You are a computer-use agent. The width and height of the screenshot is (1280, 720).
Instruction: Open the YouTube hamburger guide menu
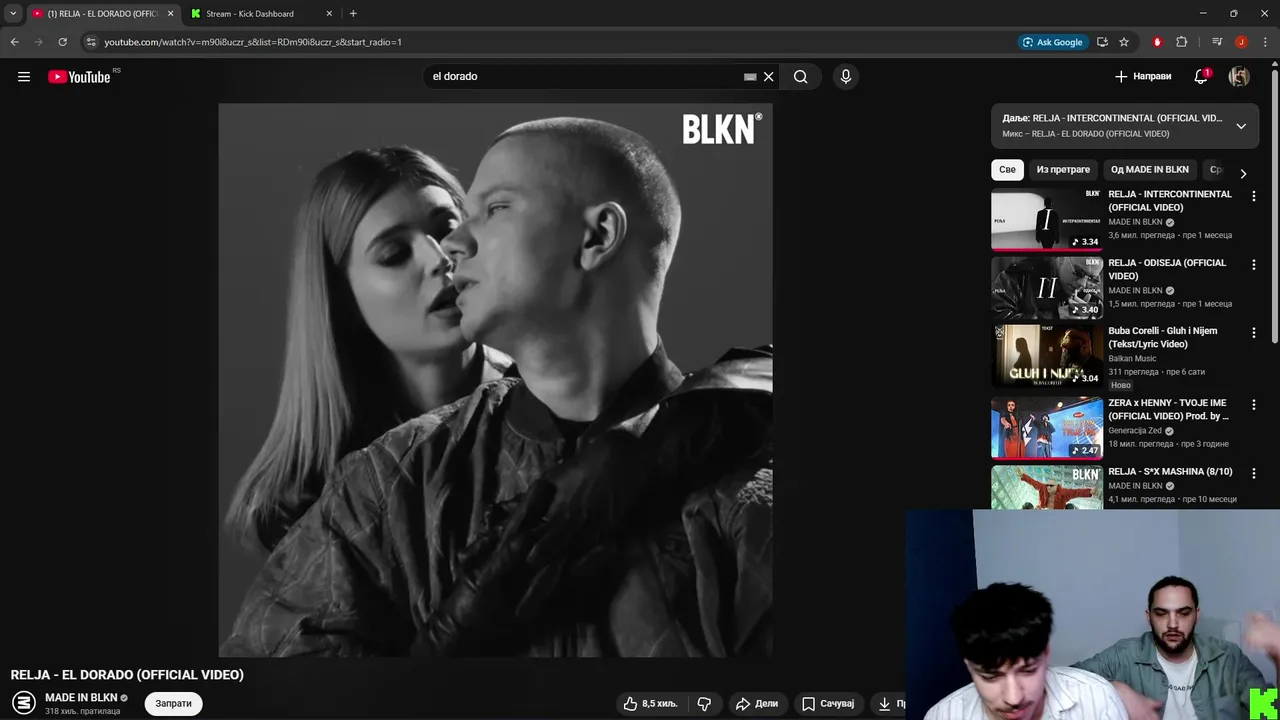click(x=24, y=77)
